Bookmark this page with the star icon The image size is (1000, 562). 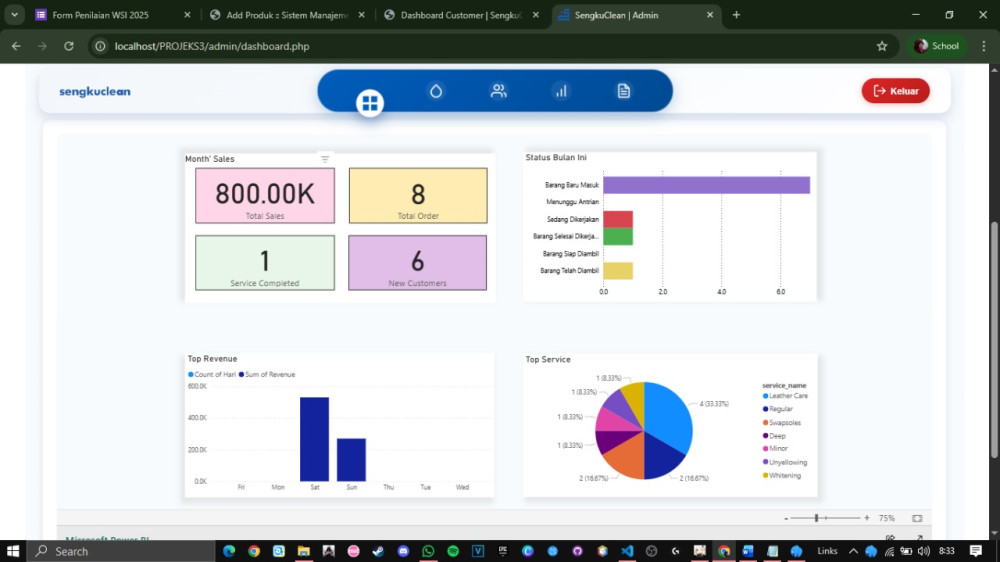882,46
